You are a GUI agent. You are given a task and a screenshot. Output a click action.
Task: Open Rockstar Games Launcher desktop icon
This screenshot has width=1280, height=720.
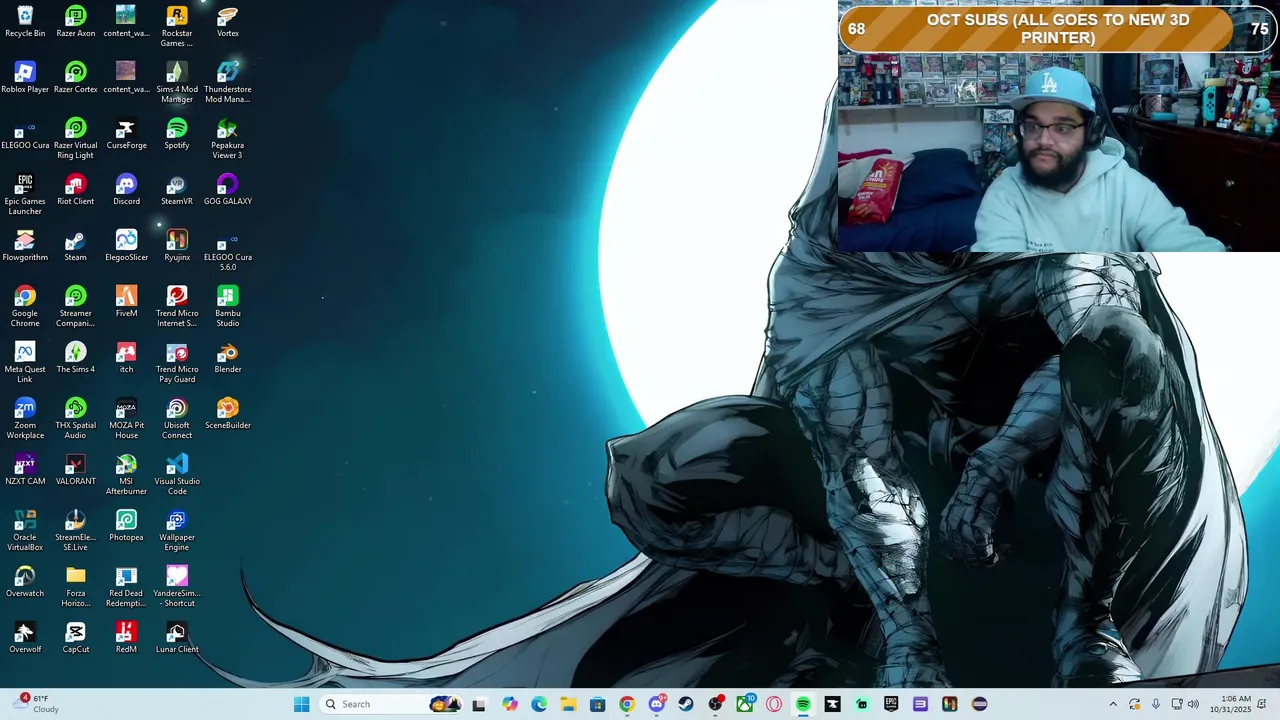[x=177, y=26]
